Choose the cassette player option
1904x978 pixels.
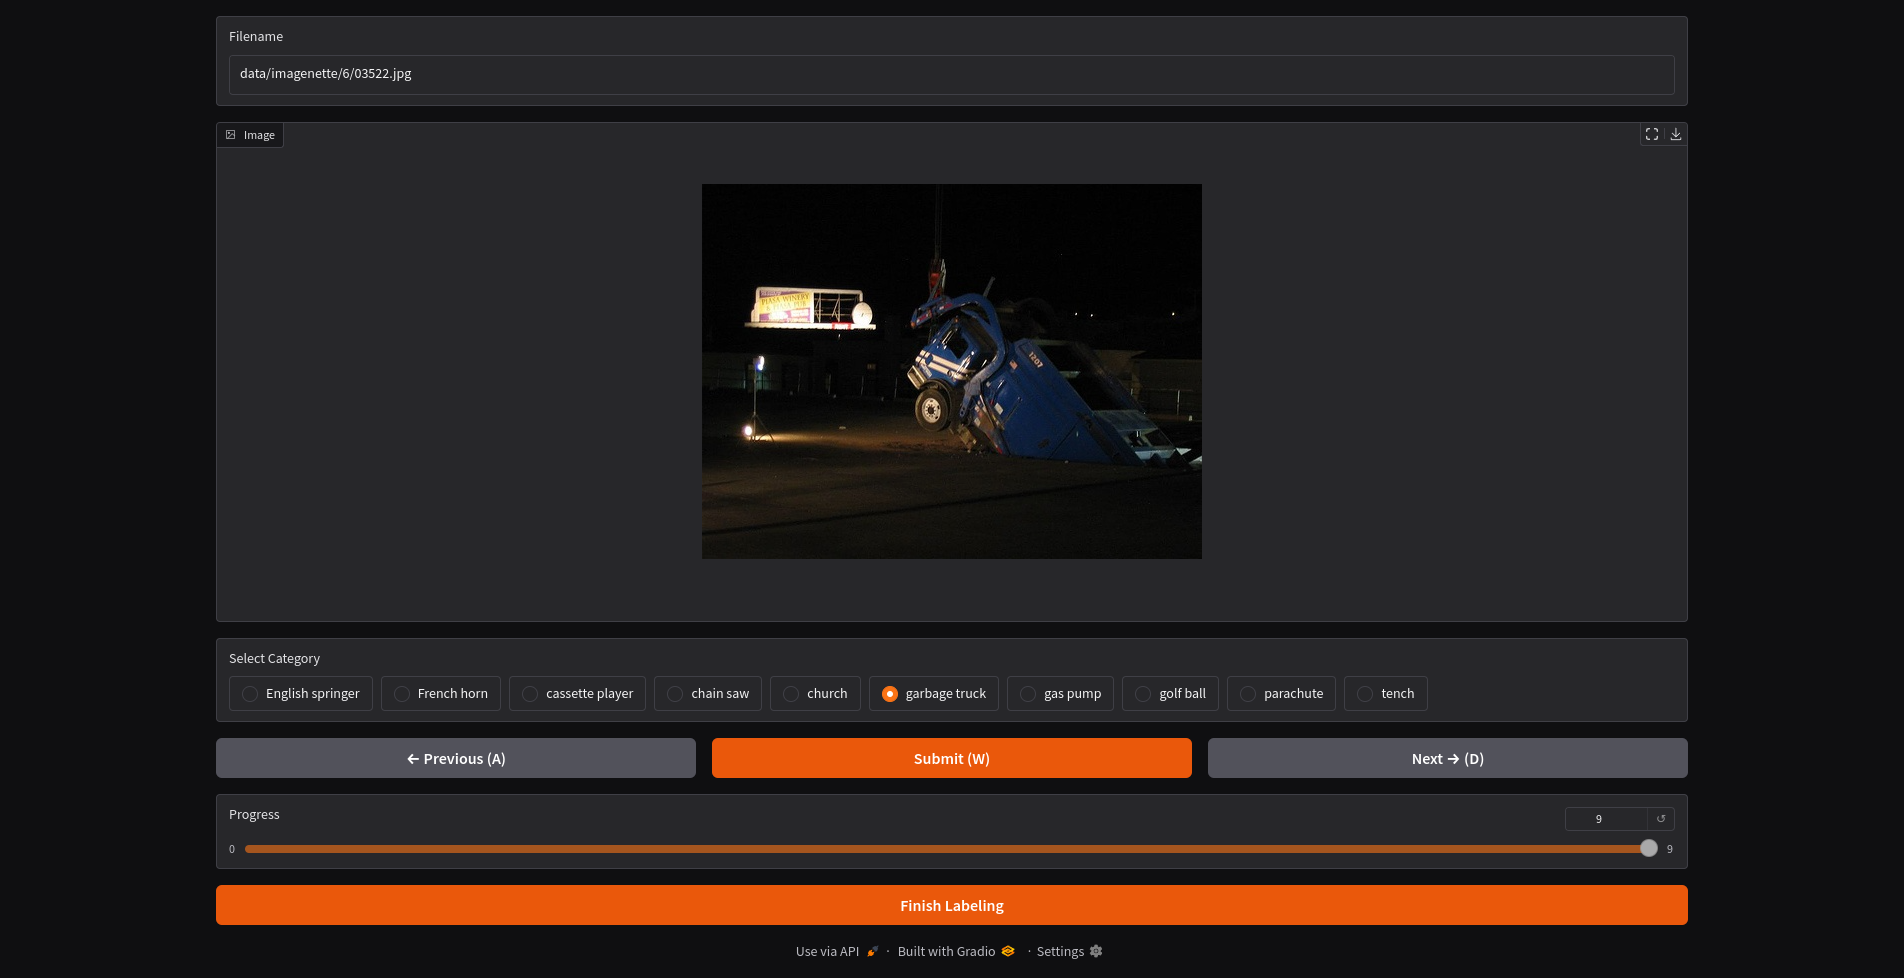[x=577, y=693]
